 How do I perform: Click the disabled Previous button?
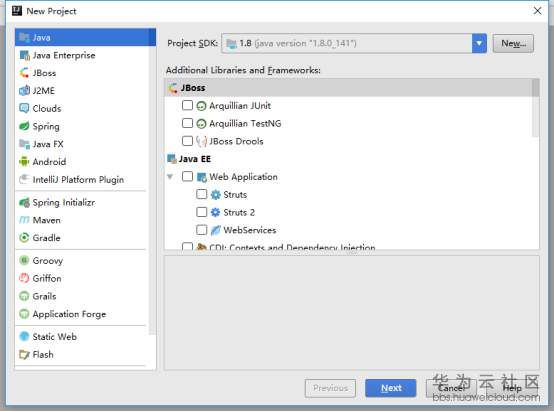pyautogui.click(x=330, y=388)
